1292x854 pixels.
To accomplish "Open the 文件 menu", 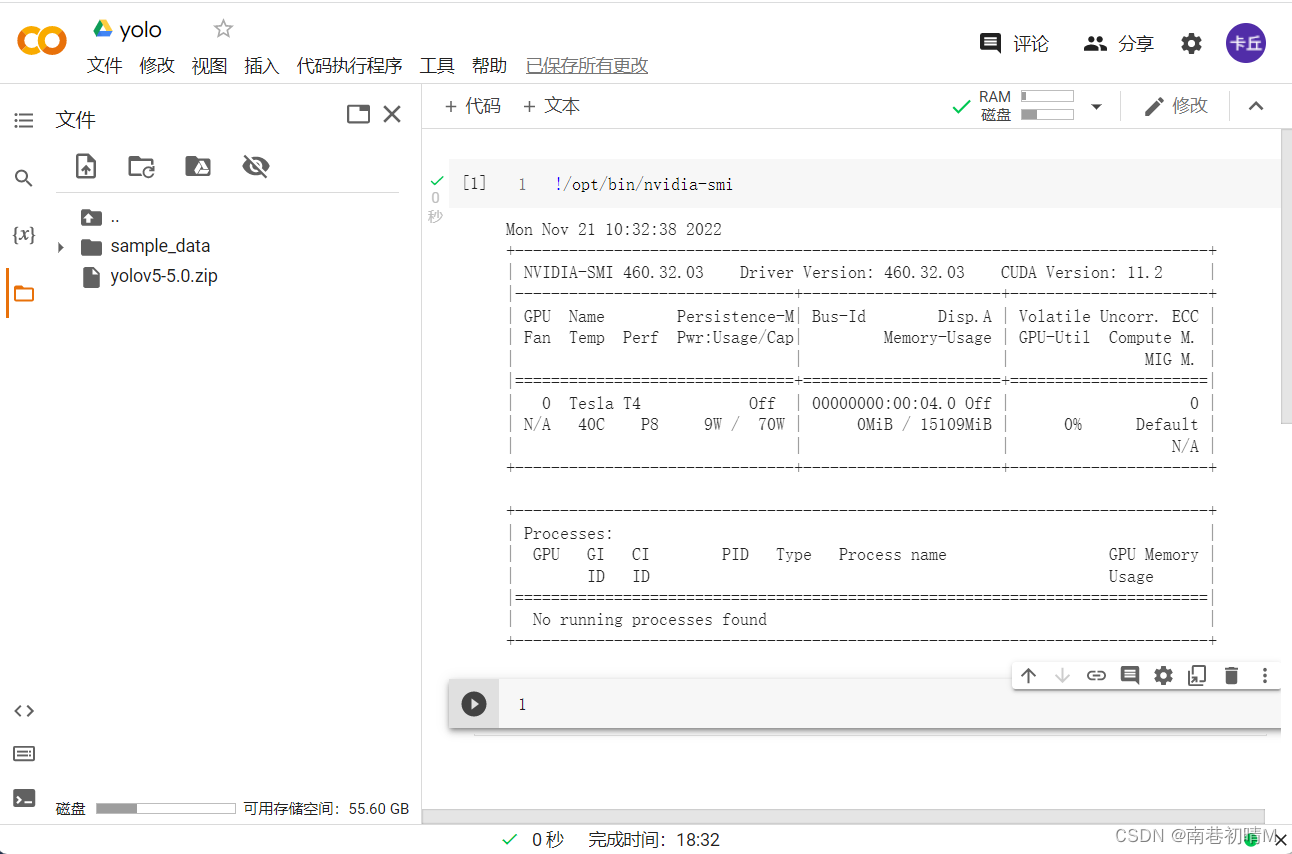I will tap(104, 65).
